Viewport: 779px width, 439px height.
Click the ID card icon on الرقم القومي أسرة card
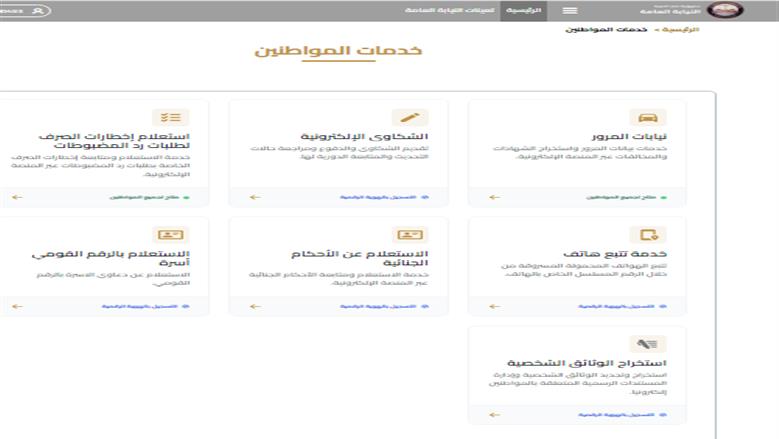(171, 235)
